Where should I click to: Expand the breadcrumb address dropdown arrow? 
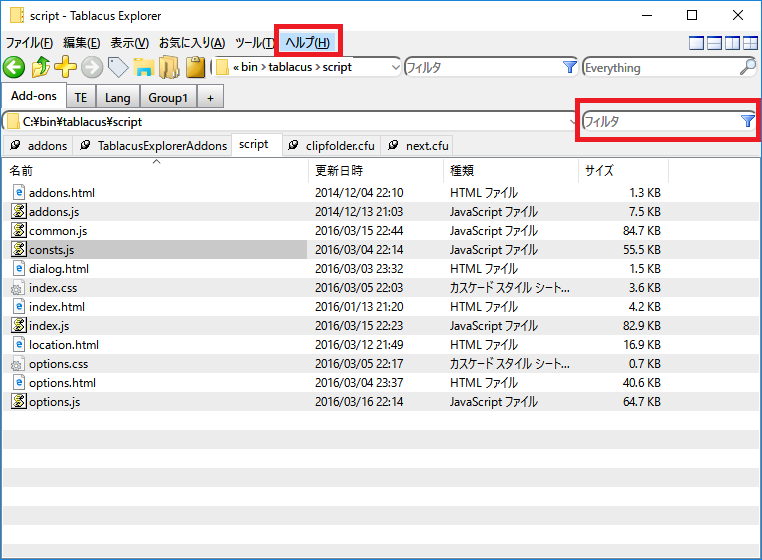(396, 67)
